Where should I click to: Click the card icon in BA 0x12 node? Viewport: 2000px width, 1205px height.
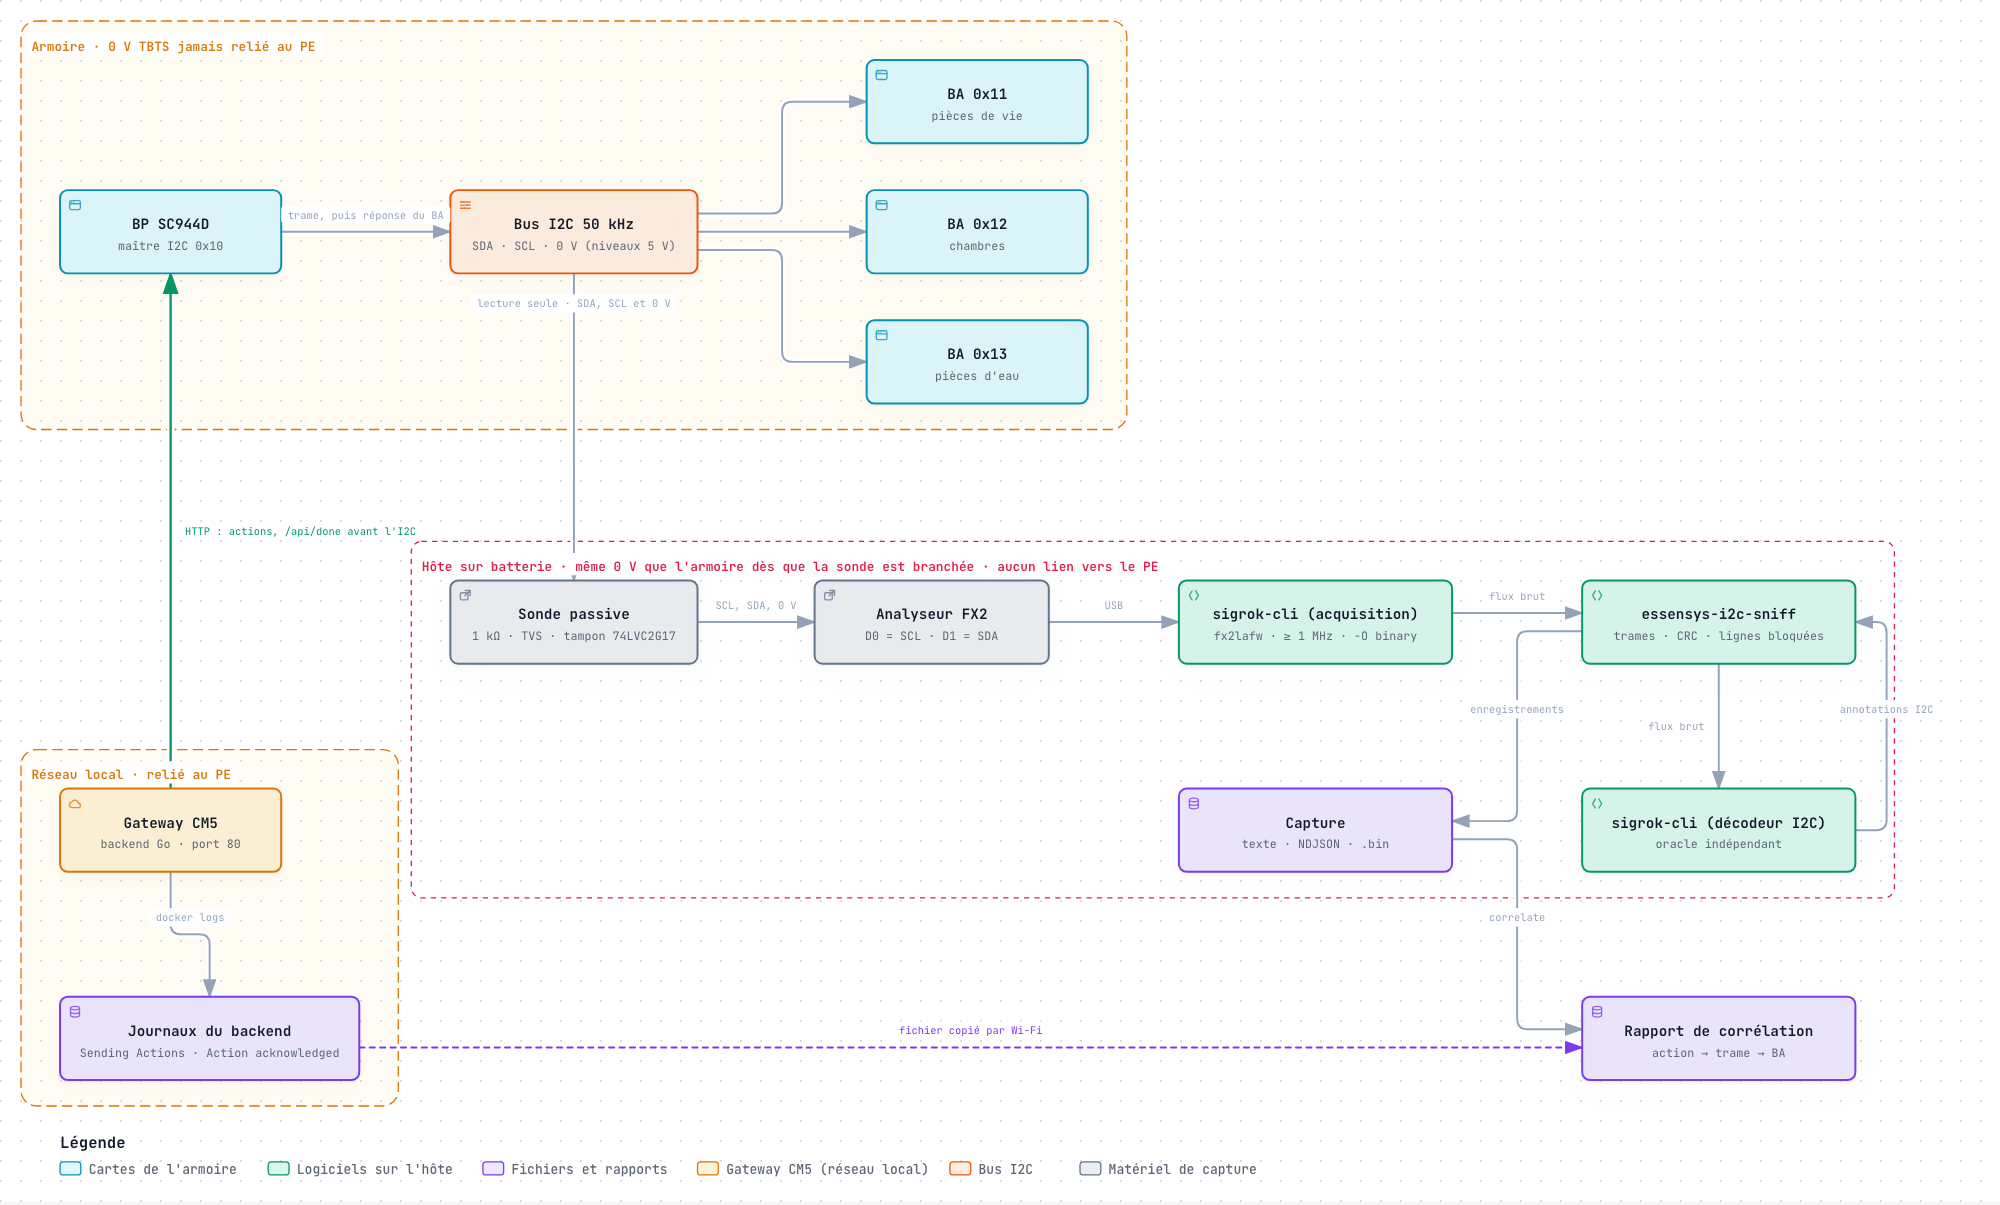[x=882, y=205]
